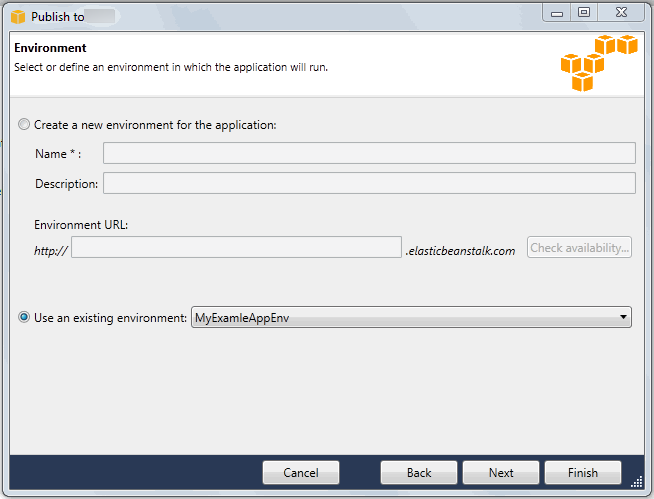Click the resize grip in bottom-right corner
654x499 pixels.
pyautogui.click(x=636, y=481)
